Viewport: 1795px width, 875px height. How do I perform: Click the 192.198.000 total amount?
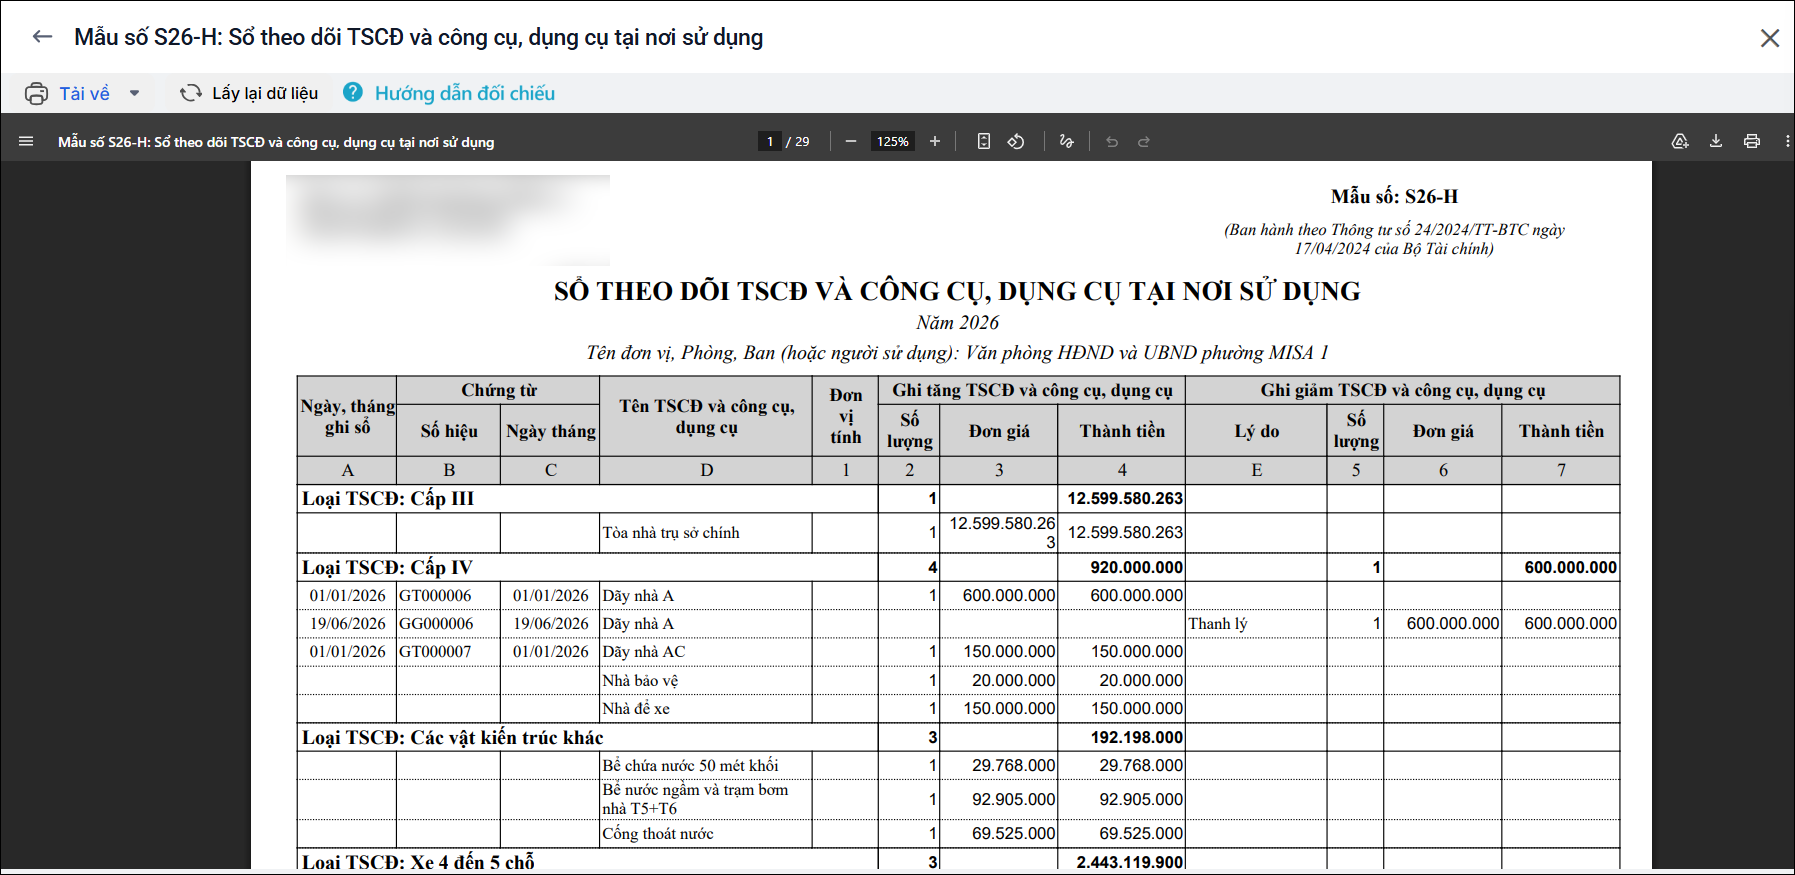(1137, 738)
